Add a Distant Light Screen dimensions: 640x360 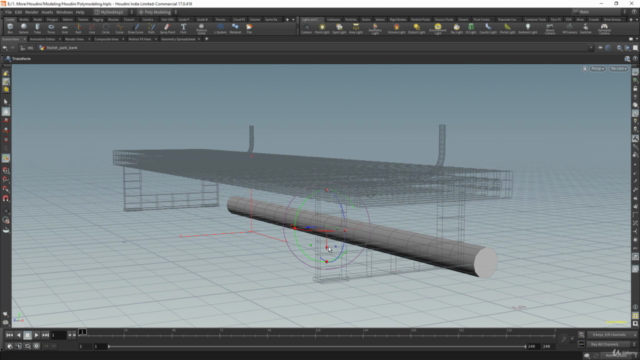point(416,28)
